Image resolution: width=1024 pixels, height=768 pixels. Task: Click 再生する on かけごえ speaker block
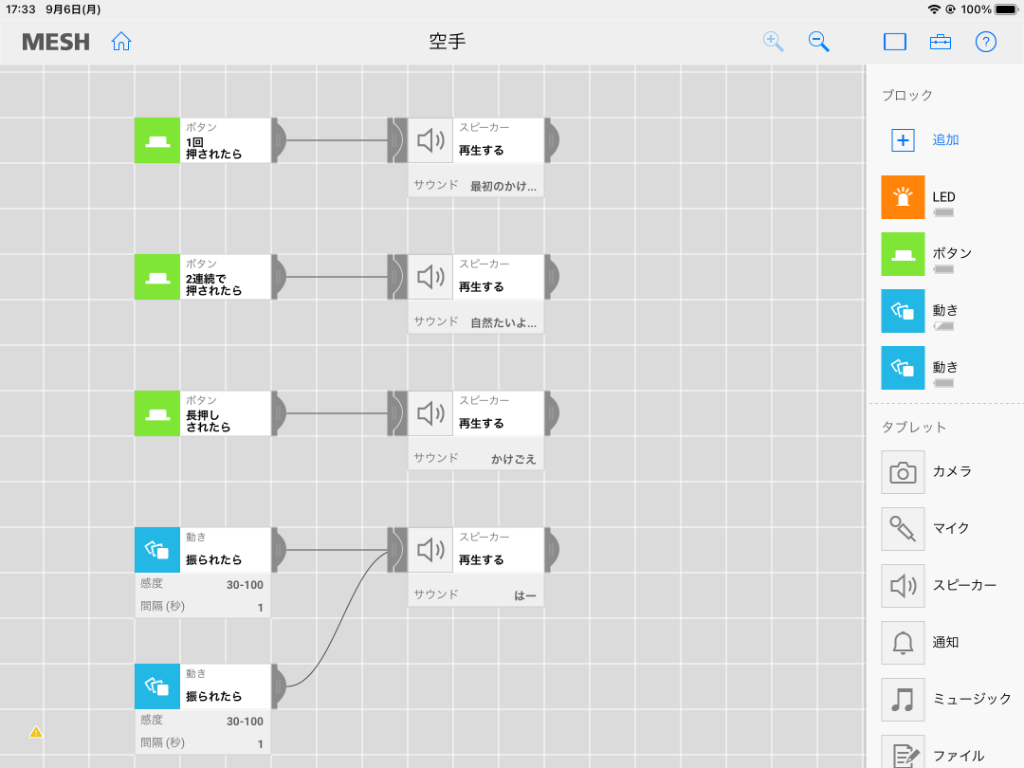(481, 423)
